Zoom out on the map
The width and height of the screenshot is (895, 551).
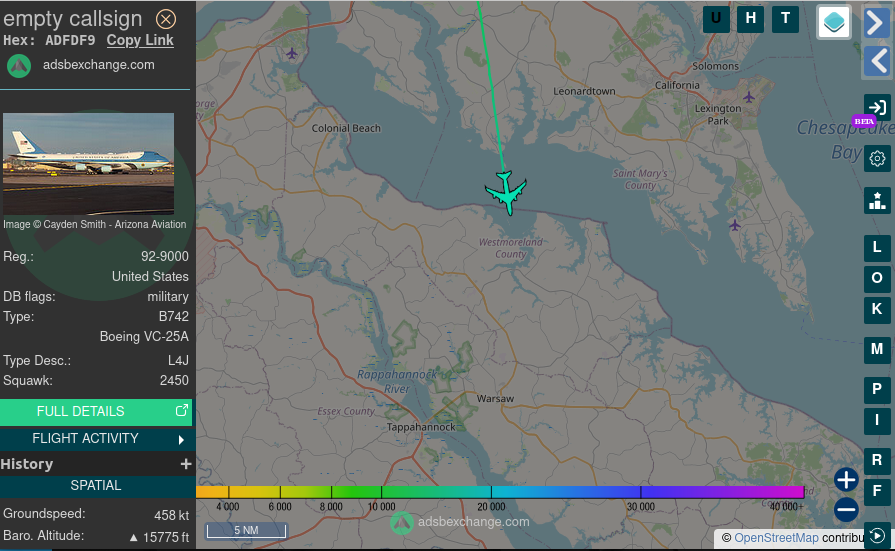pyautogui.click(x=846, y=510)
